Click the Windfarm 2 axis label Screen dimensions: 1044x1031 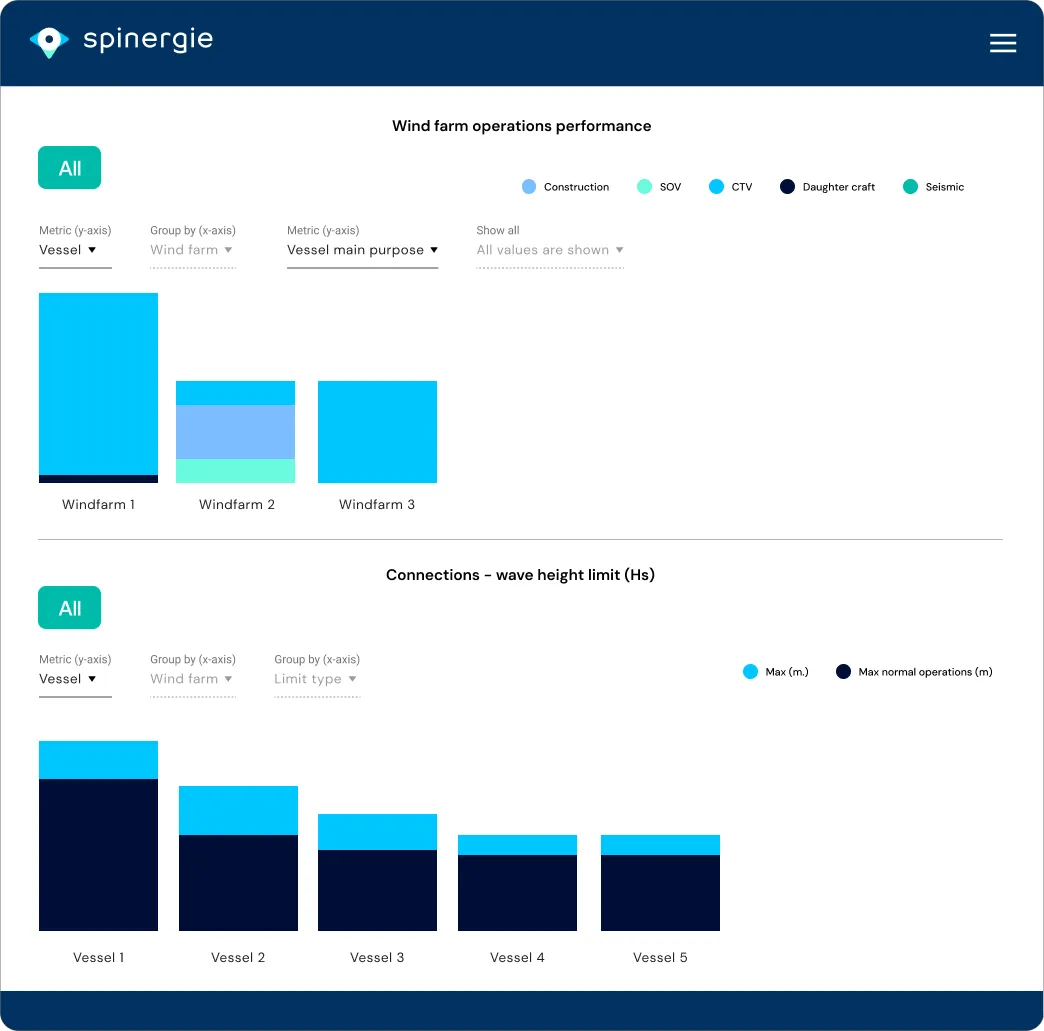point(236,504)
